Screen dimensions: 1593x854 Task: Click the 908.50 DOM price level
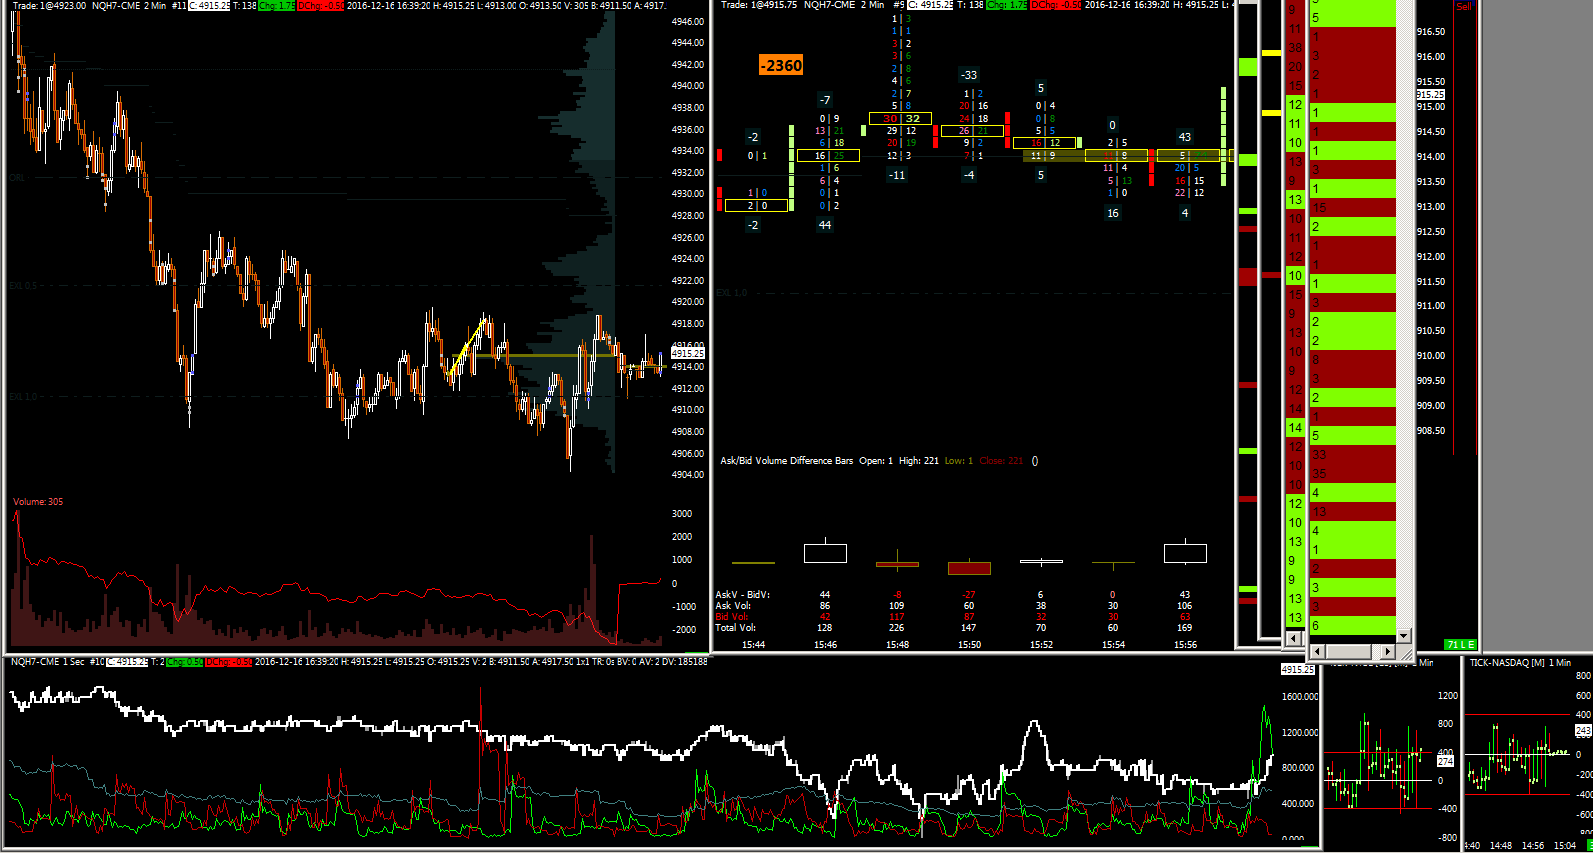(1431, 431)
